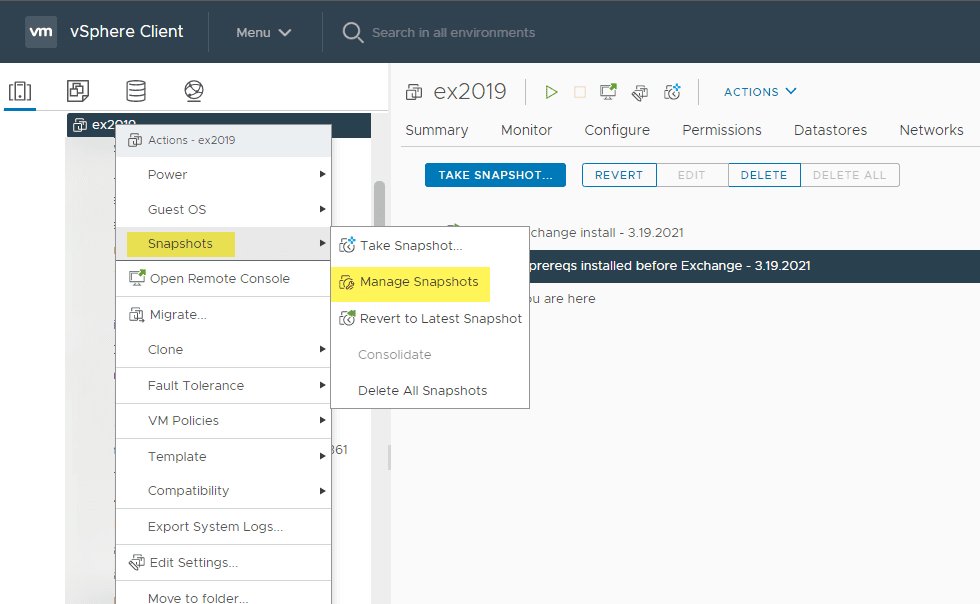
Task: Switch to the Summary tab
Action: pyautogui.click(x=436, y=130)
